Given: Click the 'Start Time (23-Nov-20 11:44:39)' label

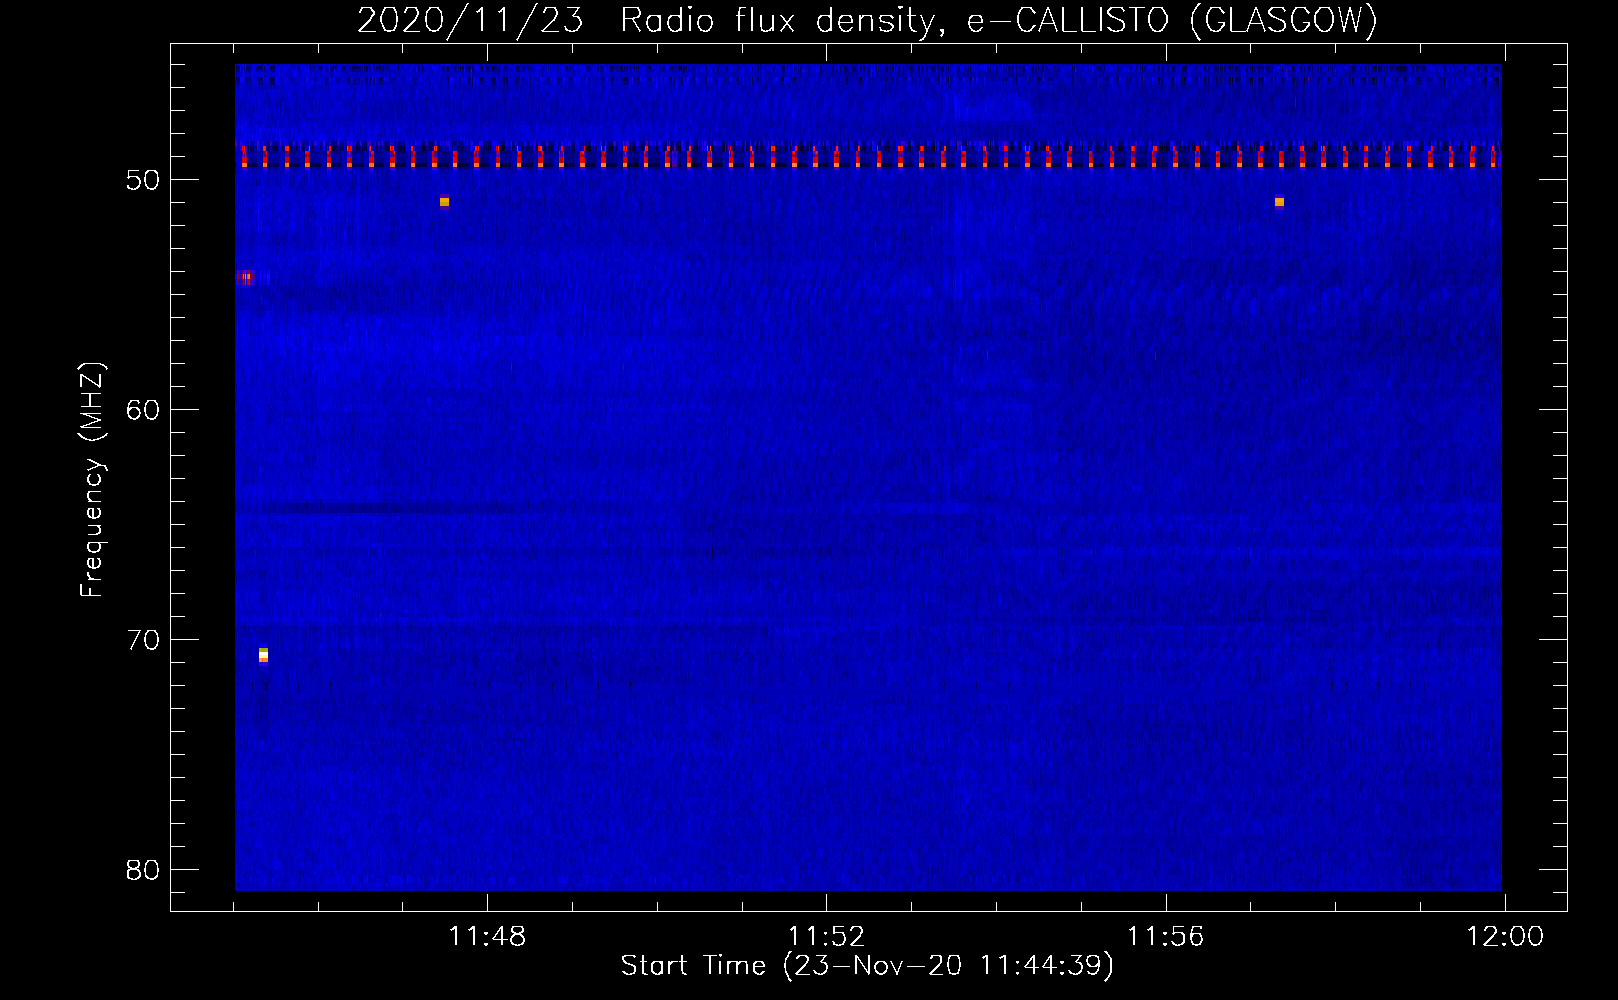Looking at the screenshot, I should [867, 966].
